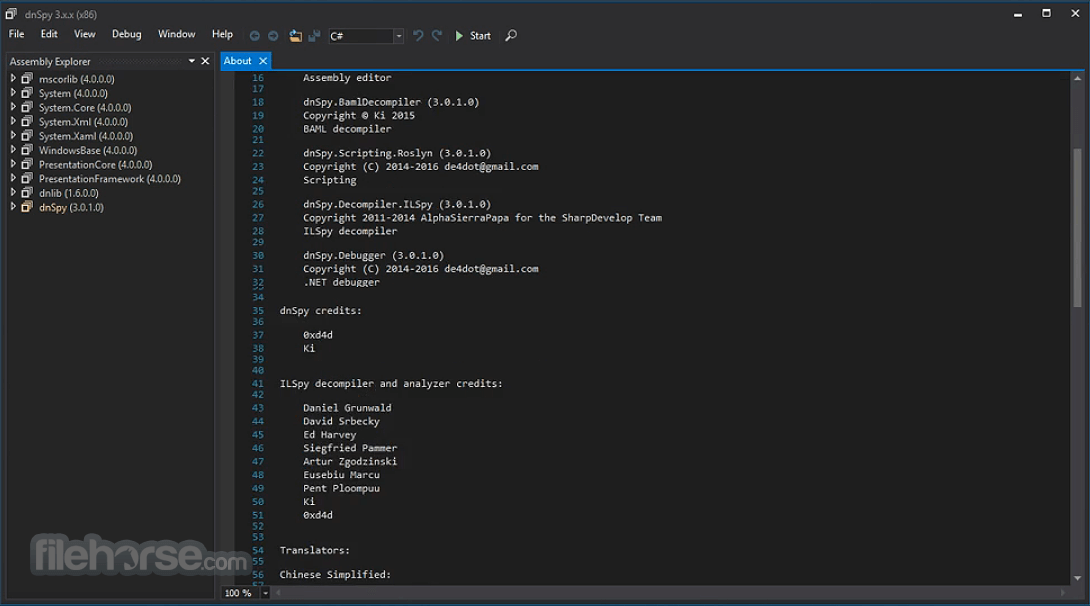Close the Assembly Explorer panel

pyautogui.click(x=205, y=61)
